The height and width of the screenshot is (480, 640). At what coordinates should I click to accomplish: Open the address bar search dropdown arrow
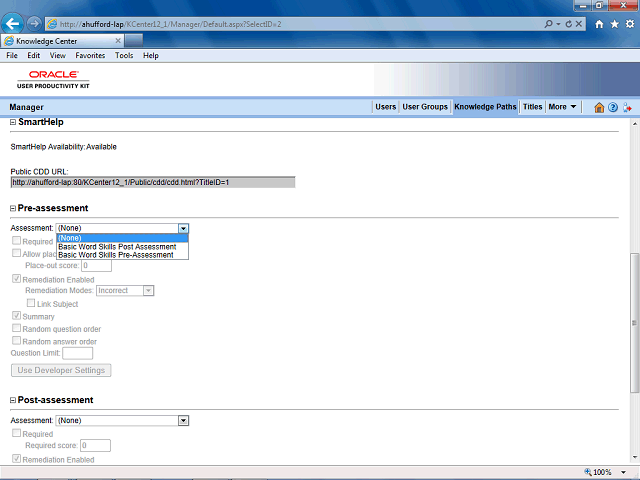(x=558, y=24)
